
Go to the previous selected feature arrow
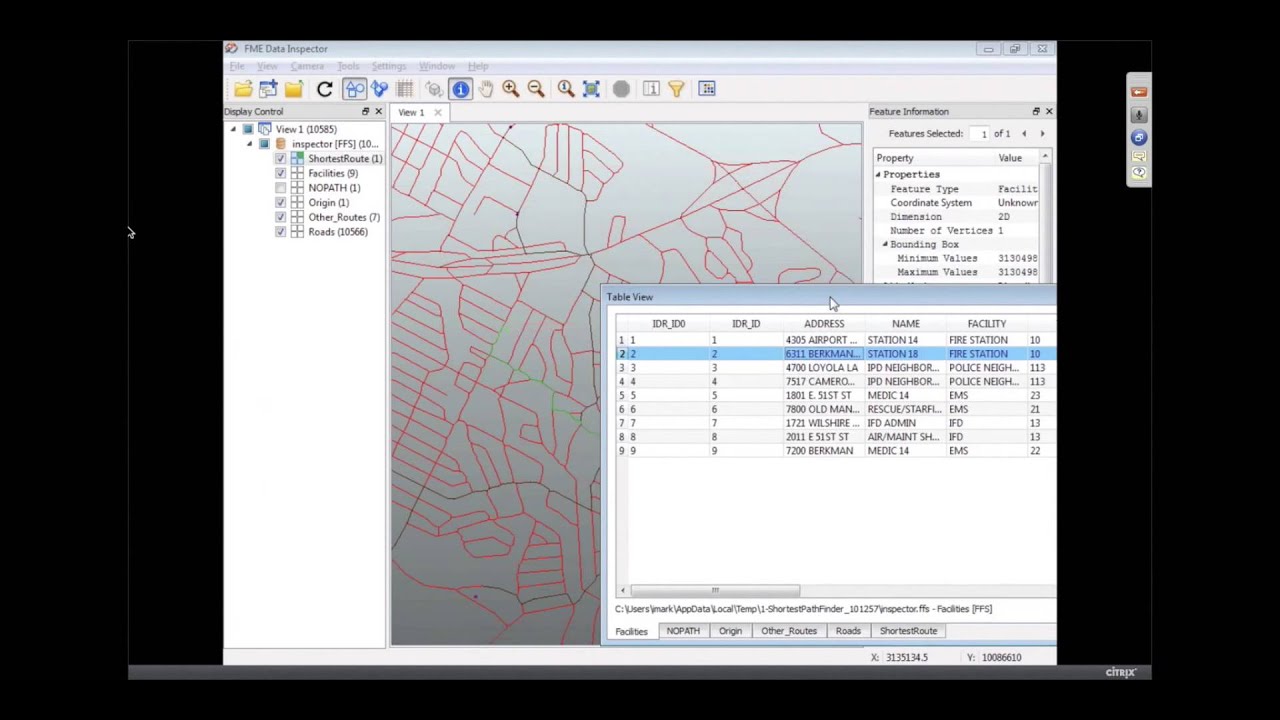(1024, 133)
